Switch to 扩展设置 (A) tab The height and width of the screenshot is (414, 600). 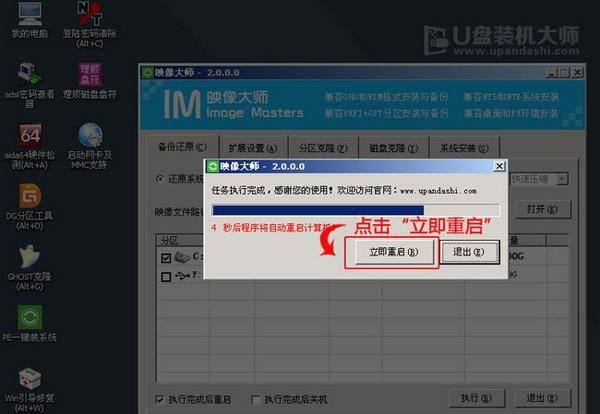click(x=253, y=148)
